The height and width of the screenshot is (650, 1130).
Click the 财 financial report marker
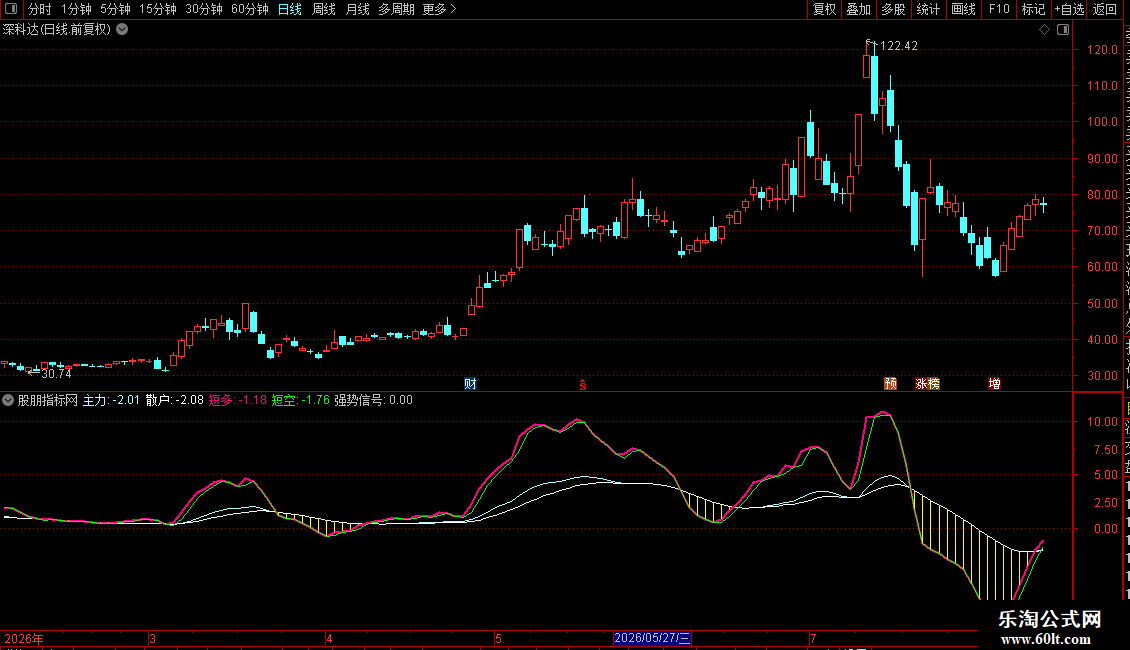470,383
